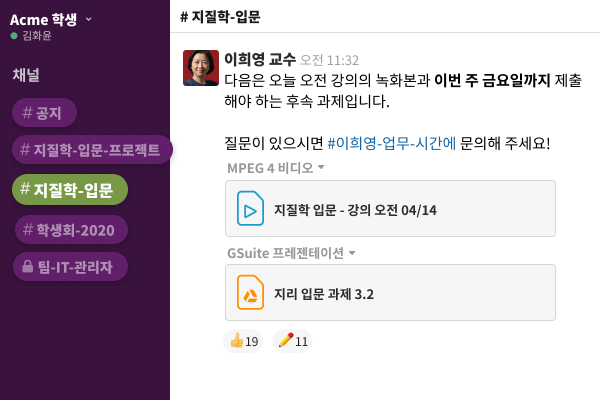Go to 학생회-2020 channel
This screenshot has width=600, height=400.
[x=70, y=230]
